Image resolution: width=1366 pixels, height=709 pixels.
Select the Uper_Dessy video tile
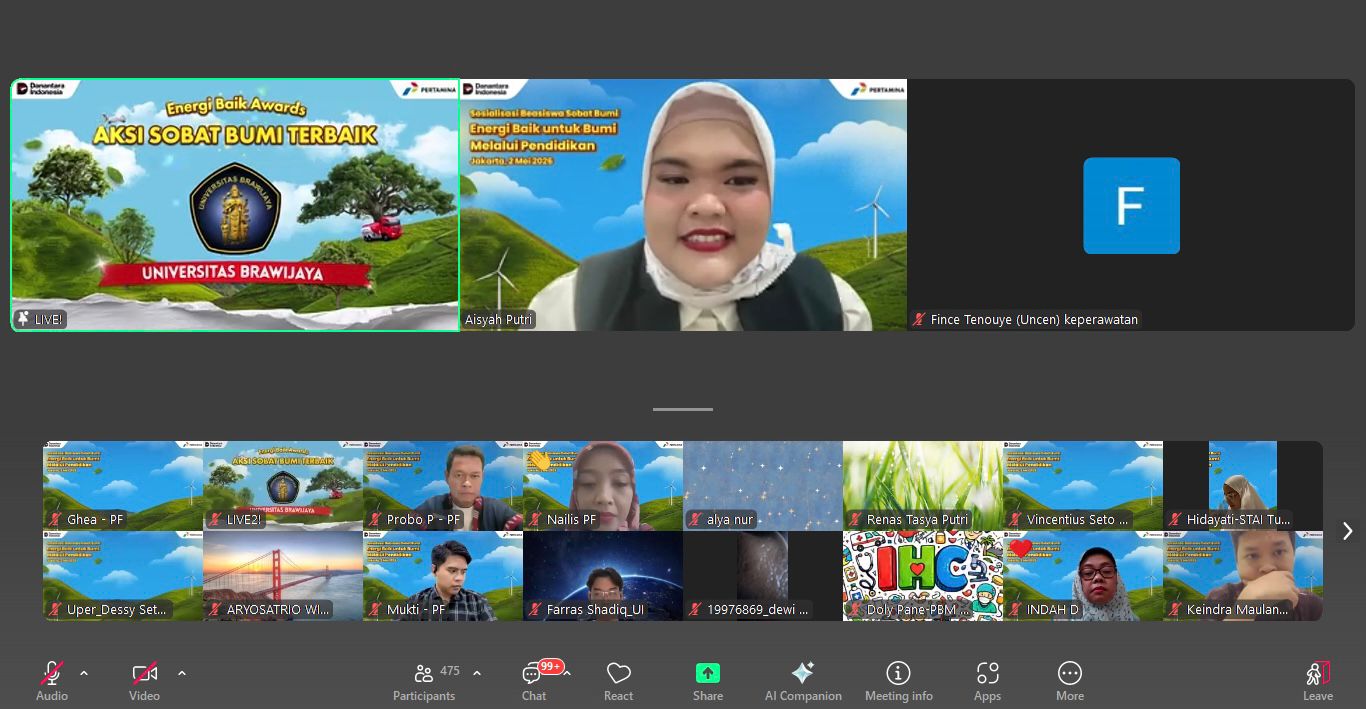pos(123,576)
